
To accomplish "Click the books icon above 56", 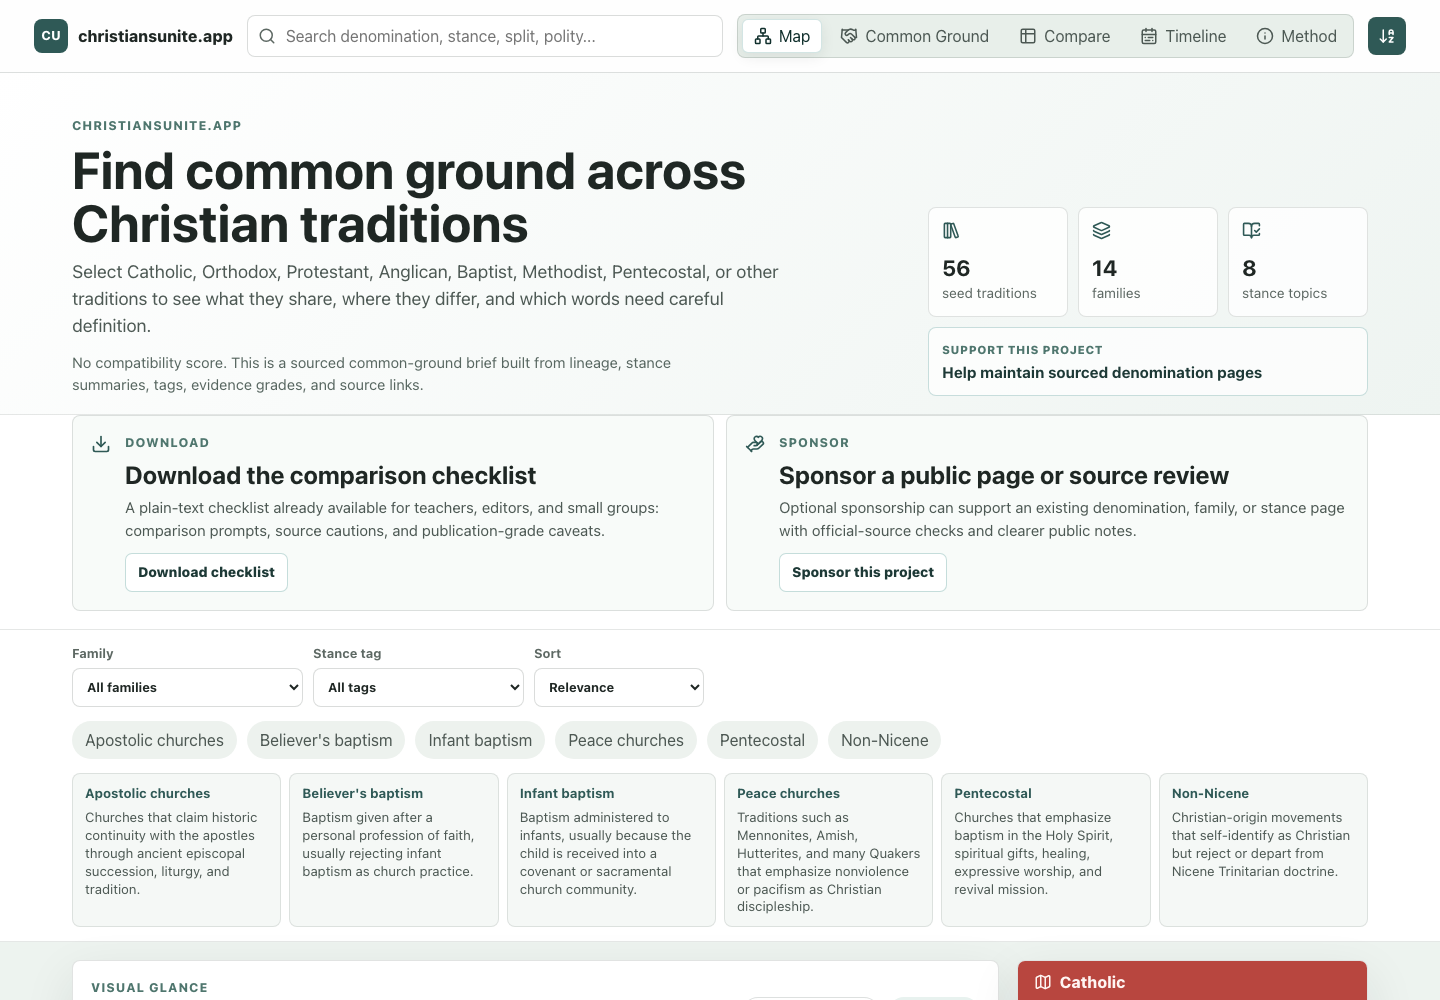I will click(x=951, y=231).
